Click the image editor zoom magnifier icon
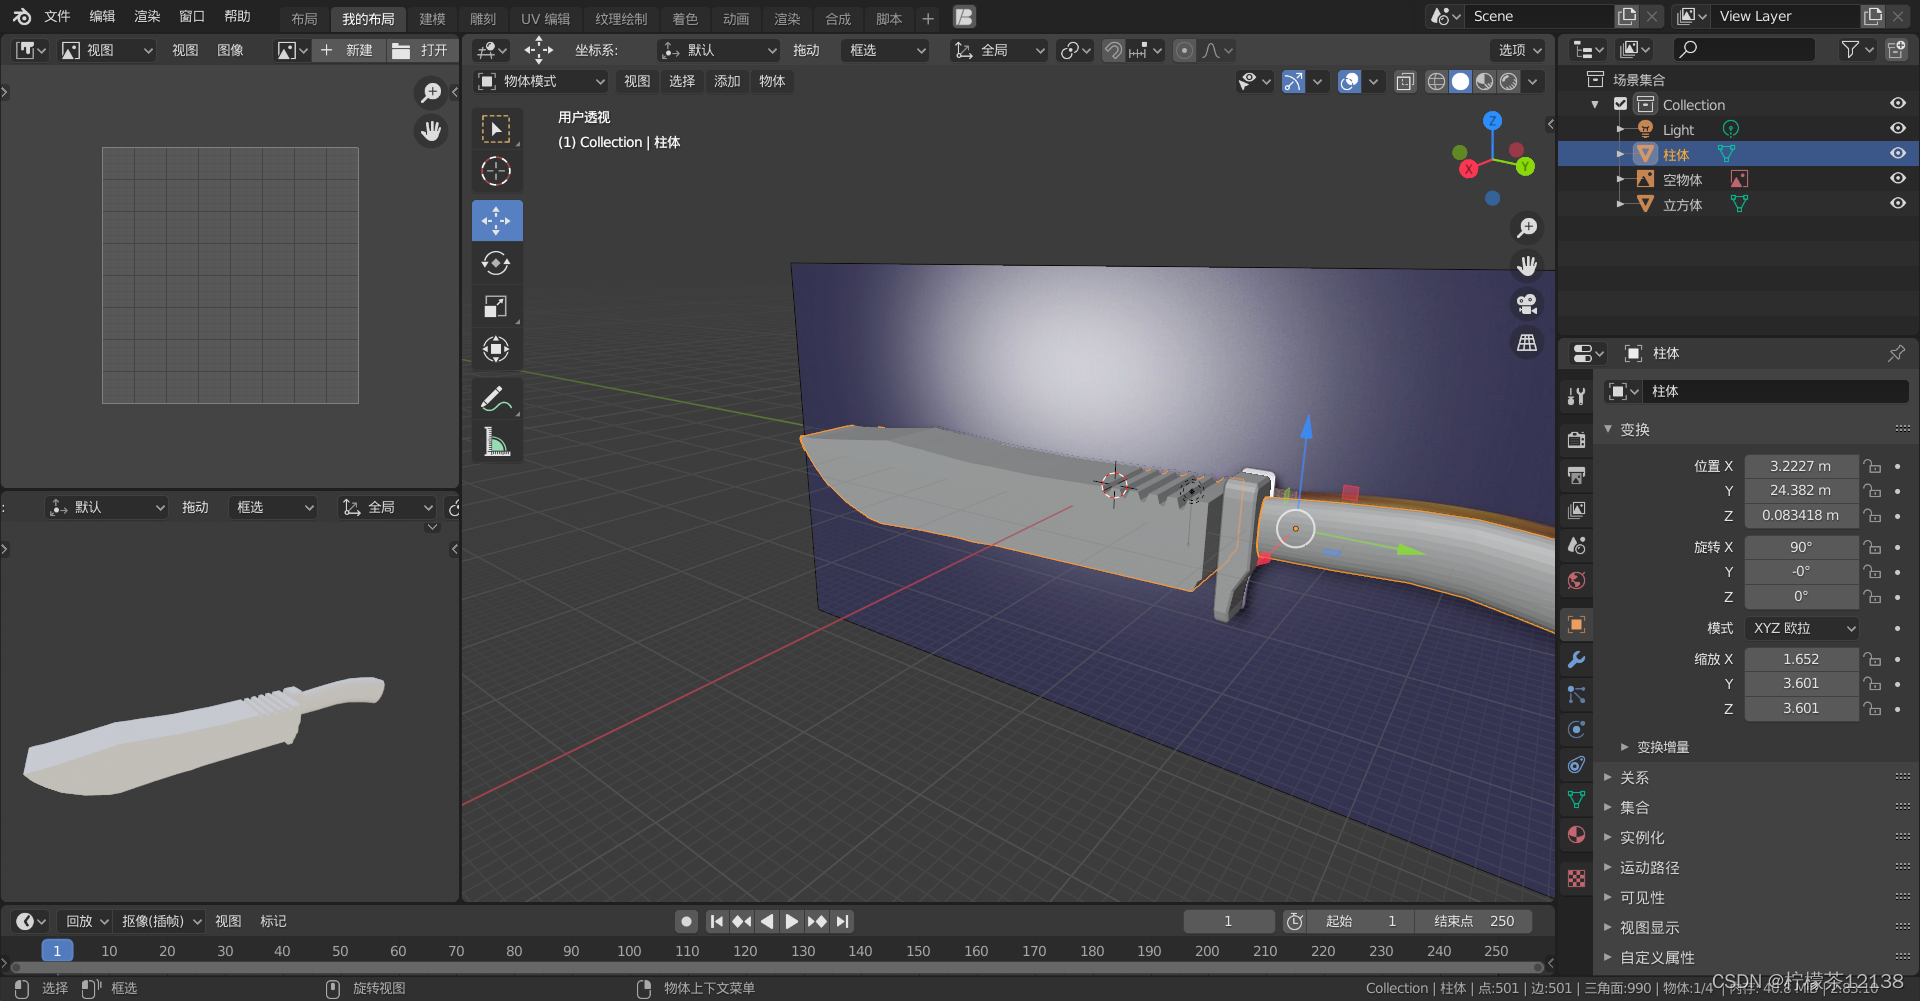 tap(431, 93)
